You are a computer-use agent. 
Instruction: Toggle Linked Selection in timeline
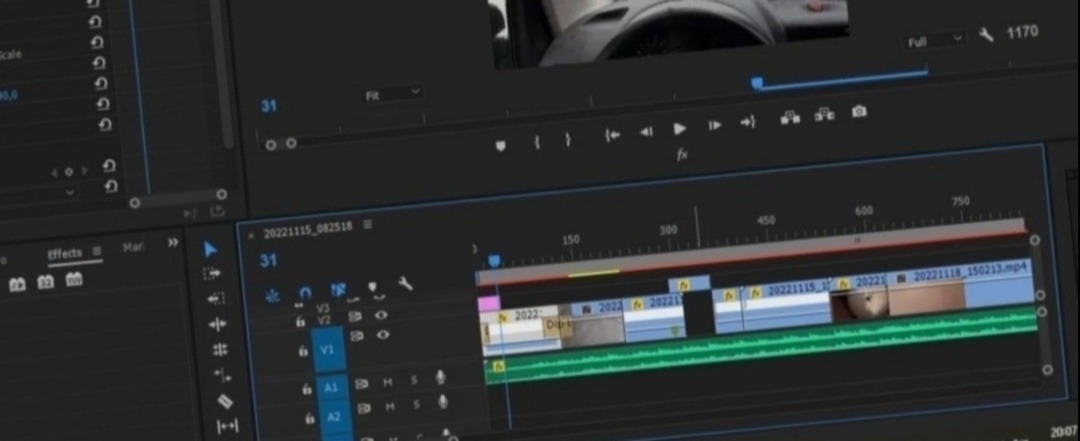point(338,290)
